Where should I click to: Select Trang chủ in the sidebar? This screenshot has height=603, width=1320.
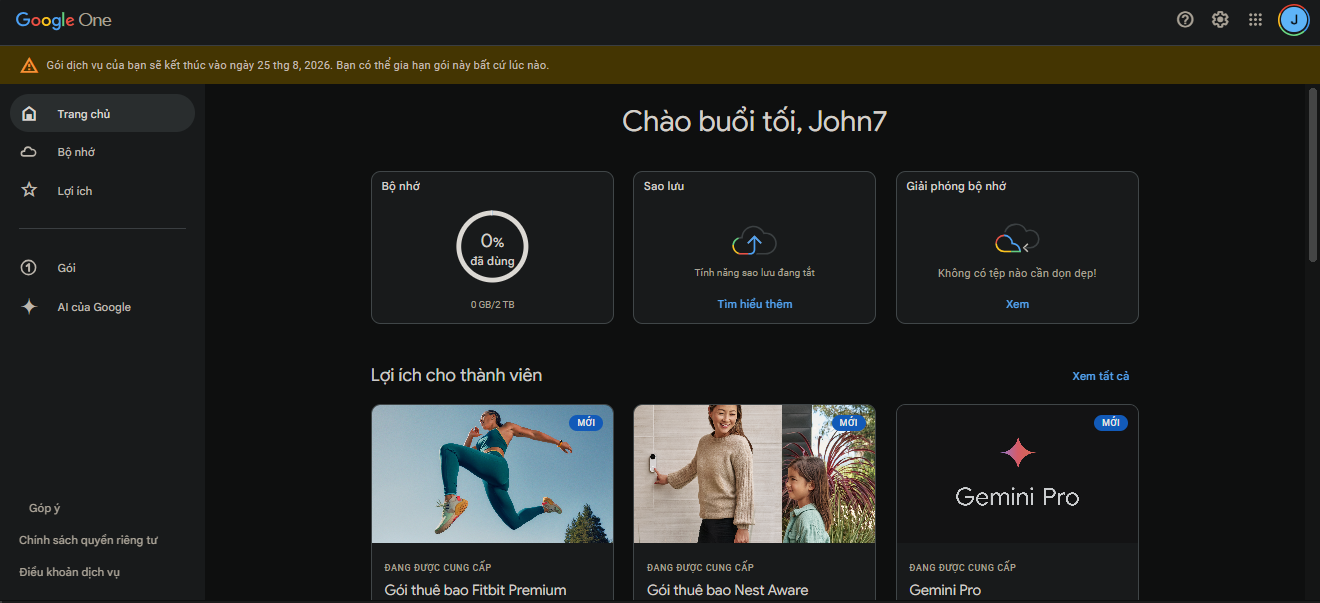[84, 114]
